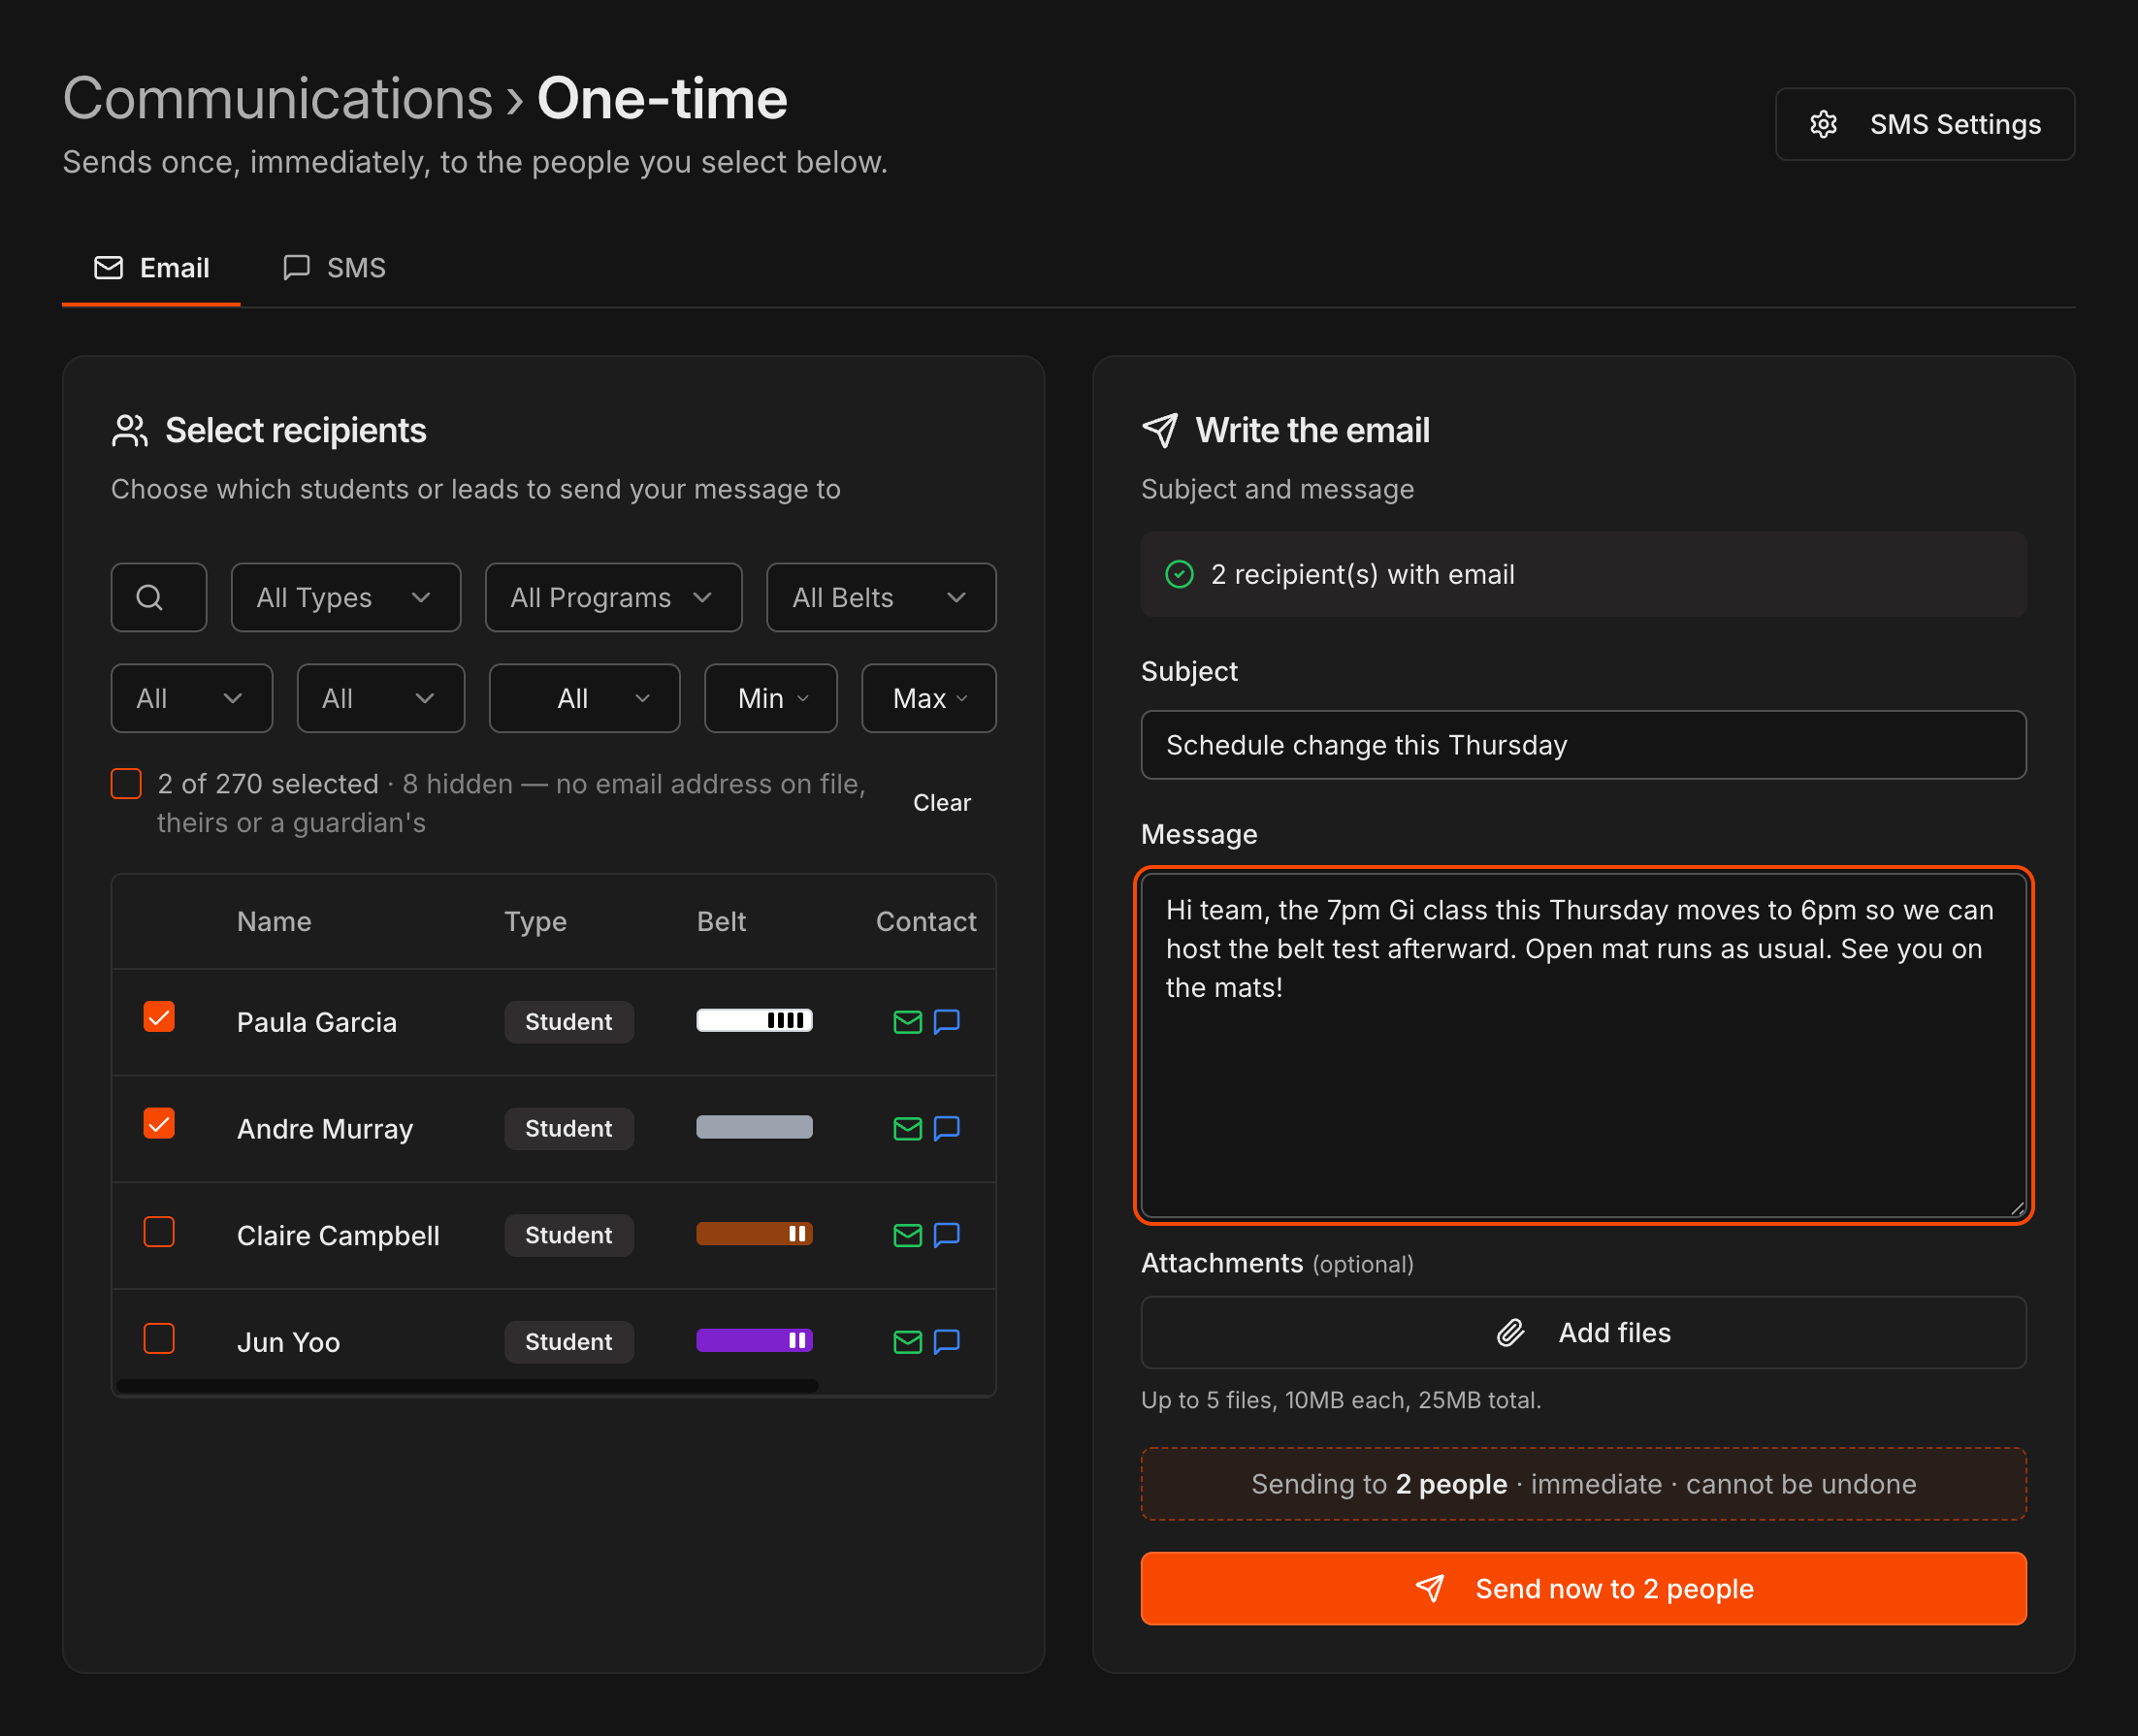Click green check icon in recipients banner
This screenshot has width=2138, height=1736.
click(x=1180, y=574)
